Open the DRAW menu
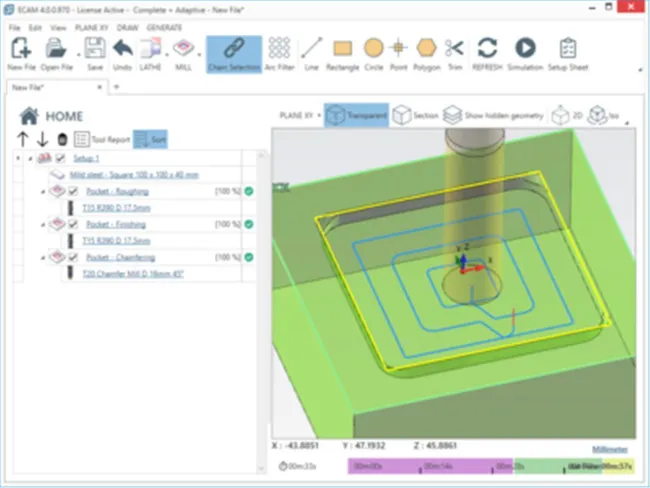The width and height of the screenshot is (650, 488). [x=127, y=28]
